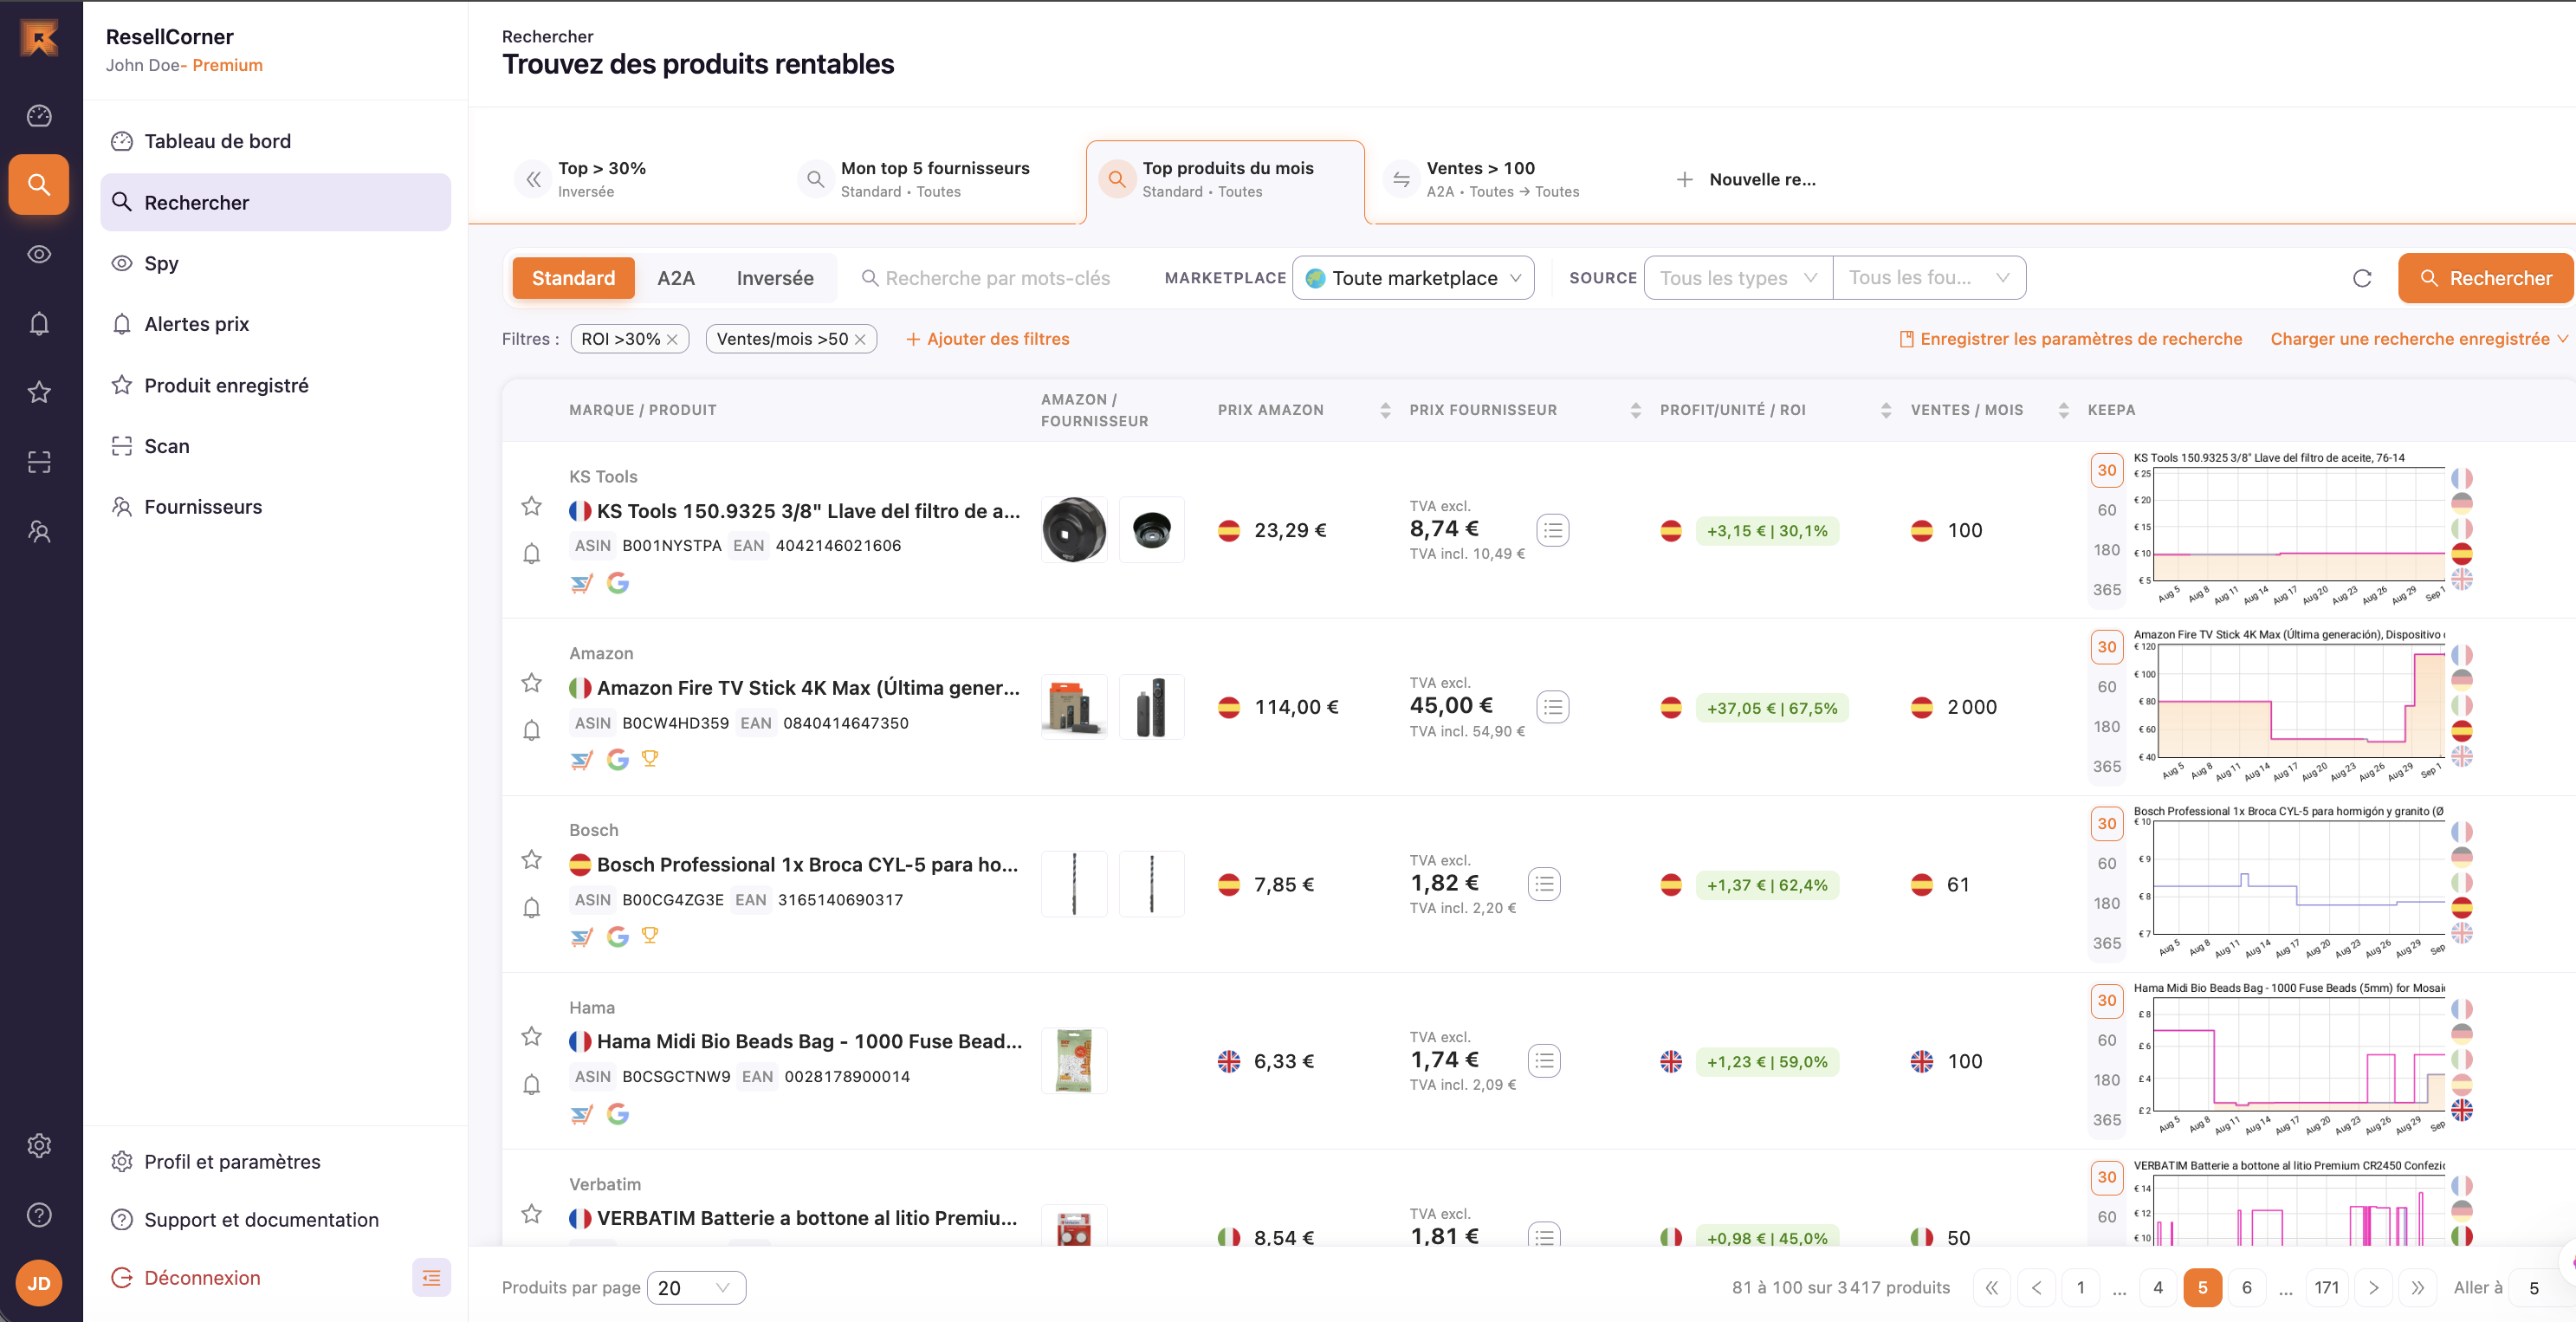Open Tableau de bord menu item
The height and width of the screenshot is (1322, 2576).
pos(276,141)
